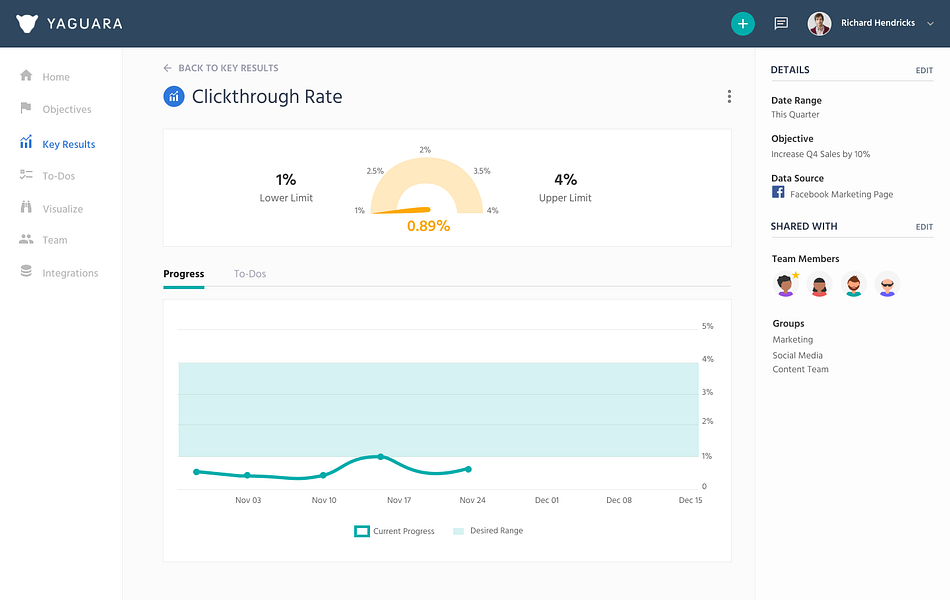Open Integrations database icon
The height and width of the screenshot is (600, 950).
coord(25,271)
